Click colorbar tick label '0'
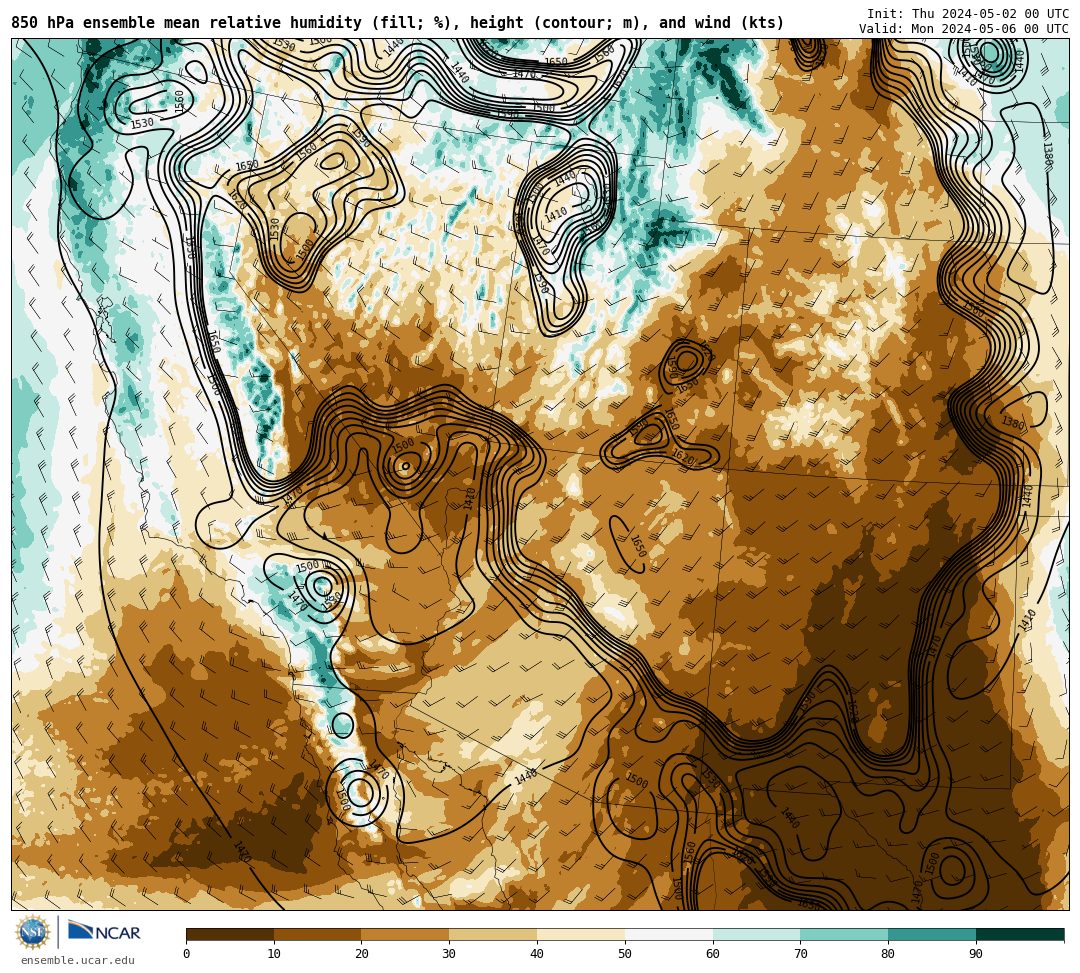The image size is (1080, 973). pos(187,954)
